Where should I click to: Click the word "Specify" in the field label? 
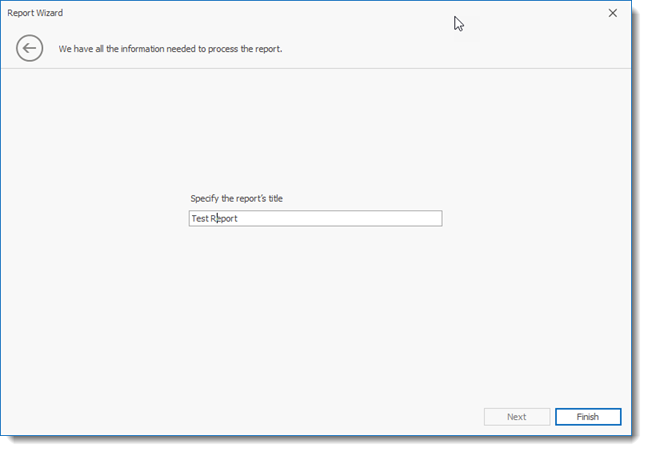click(x=206, y=198)
